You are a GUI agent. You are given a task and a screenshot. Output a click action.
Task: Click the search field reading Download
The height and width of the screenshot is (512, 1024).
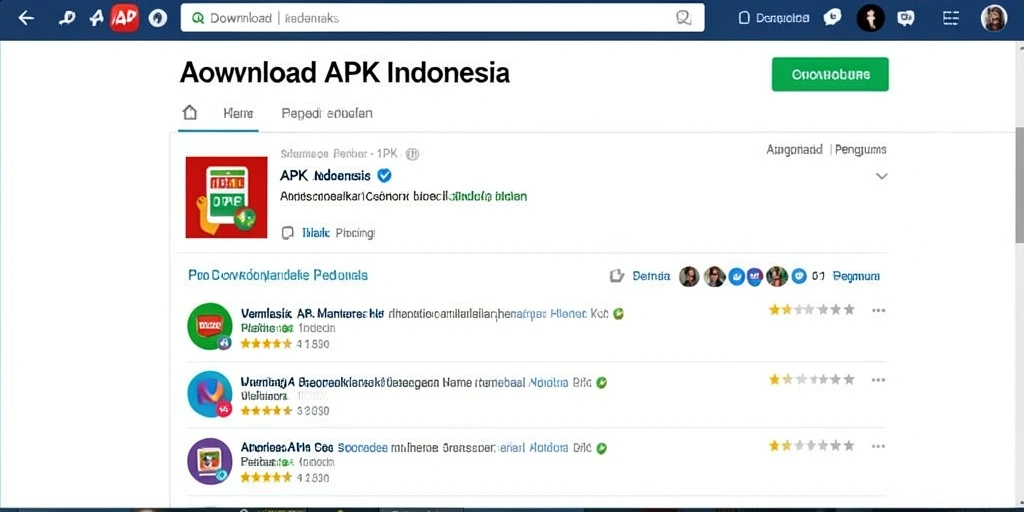pyautogui.click(x=442, y=18)
